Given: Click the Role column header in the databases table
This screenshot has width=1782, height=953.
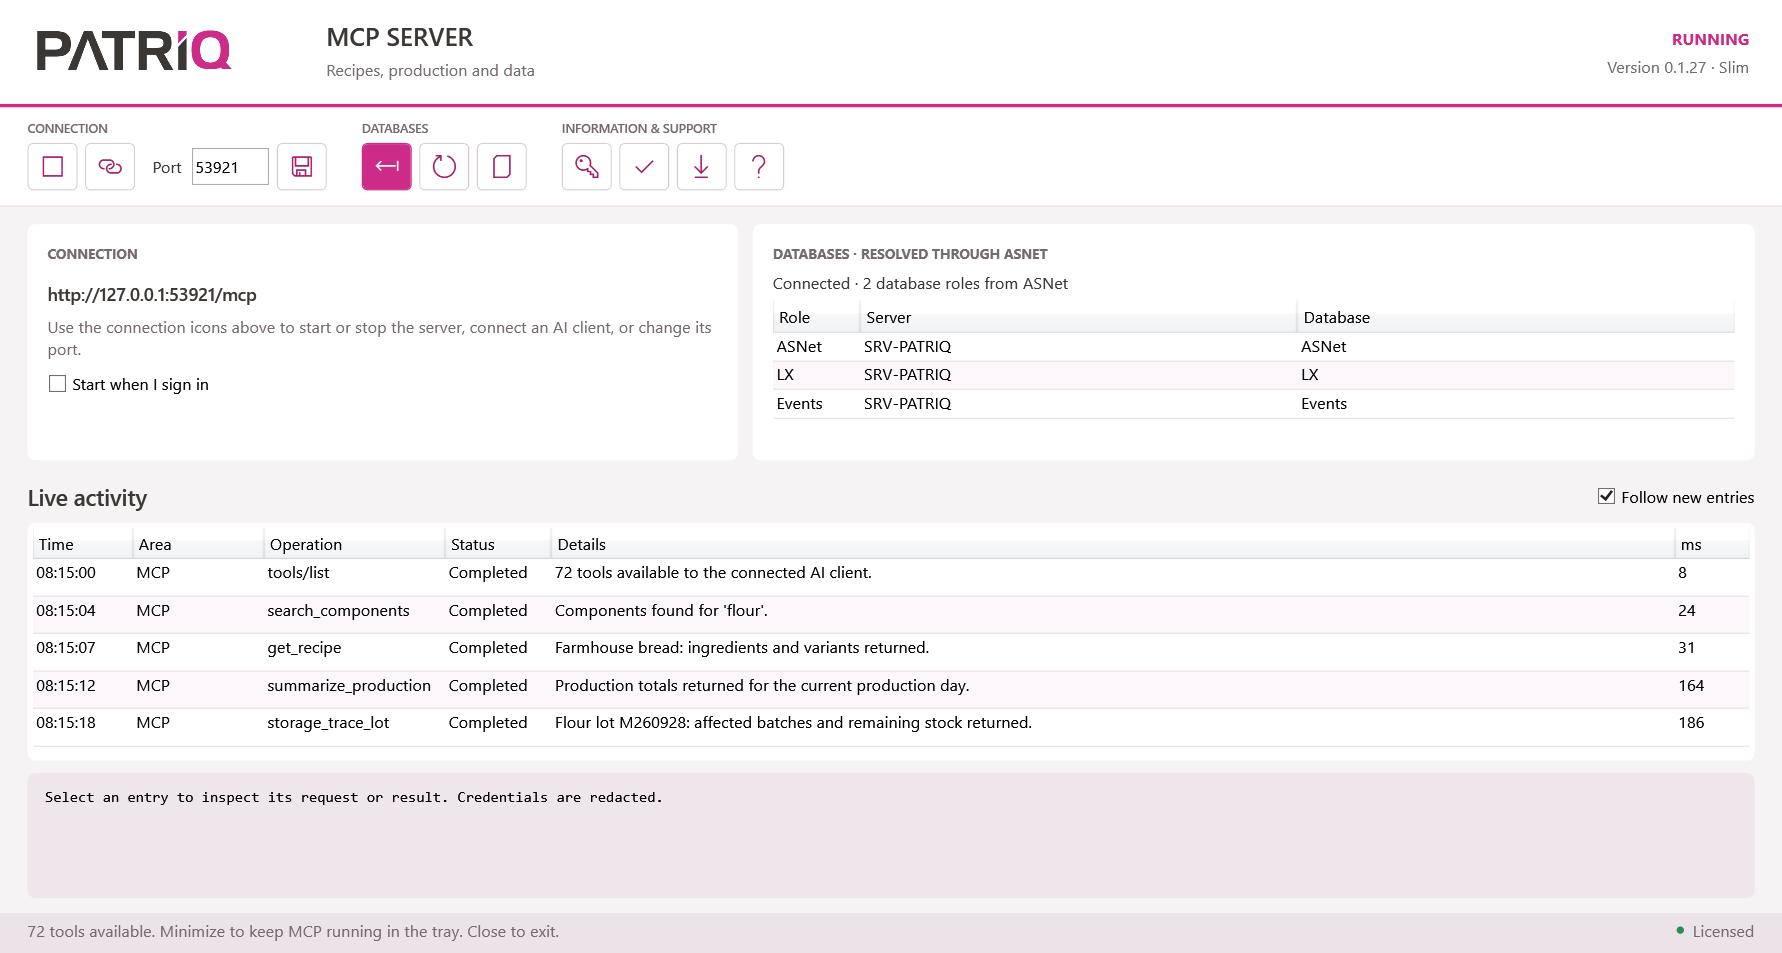Looking at the screenshot, I should click(x=816, y=317).
